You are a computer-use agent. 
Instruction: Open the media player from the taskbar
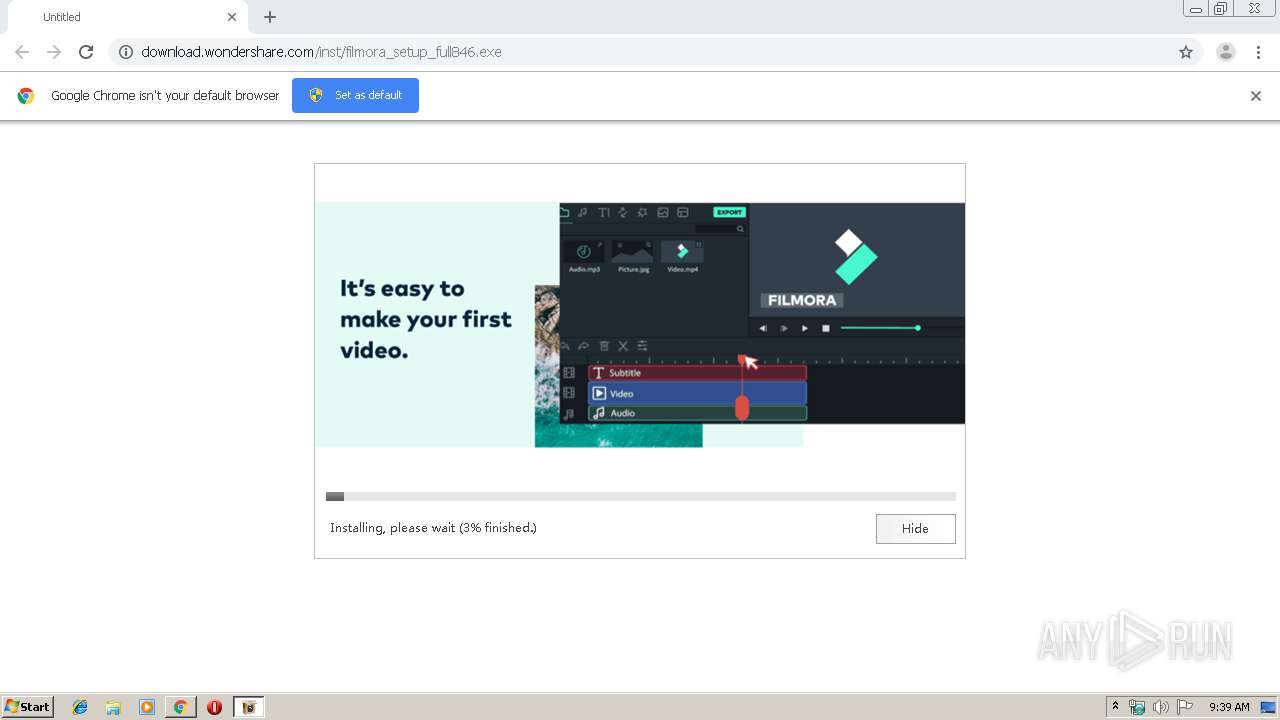(x=147, y=707)
